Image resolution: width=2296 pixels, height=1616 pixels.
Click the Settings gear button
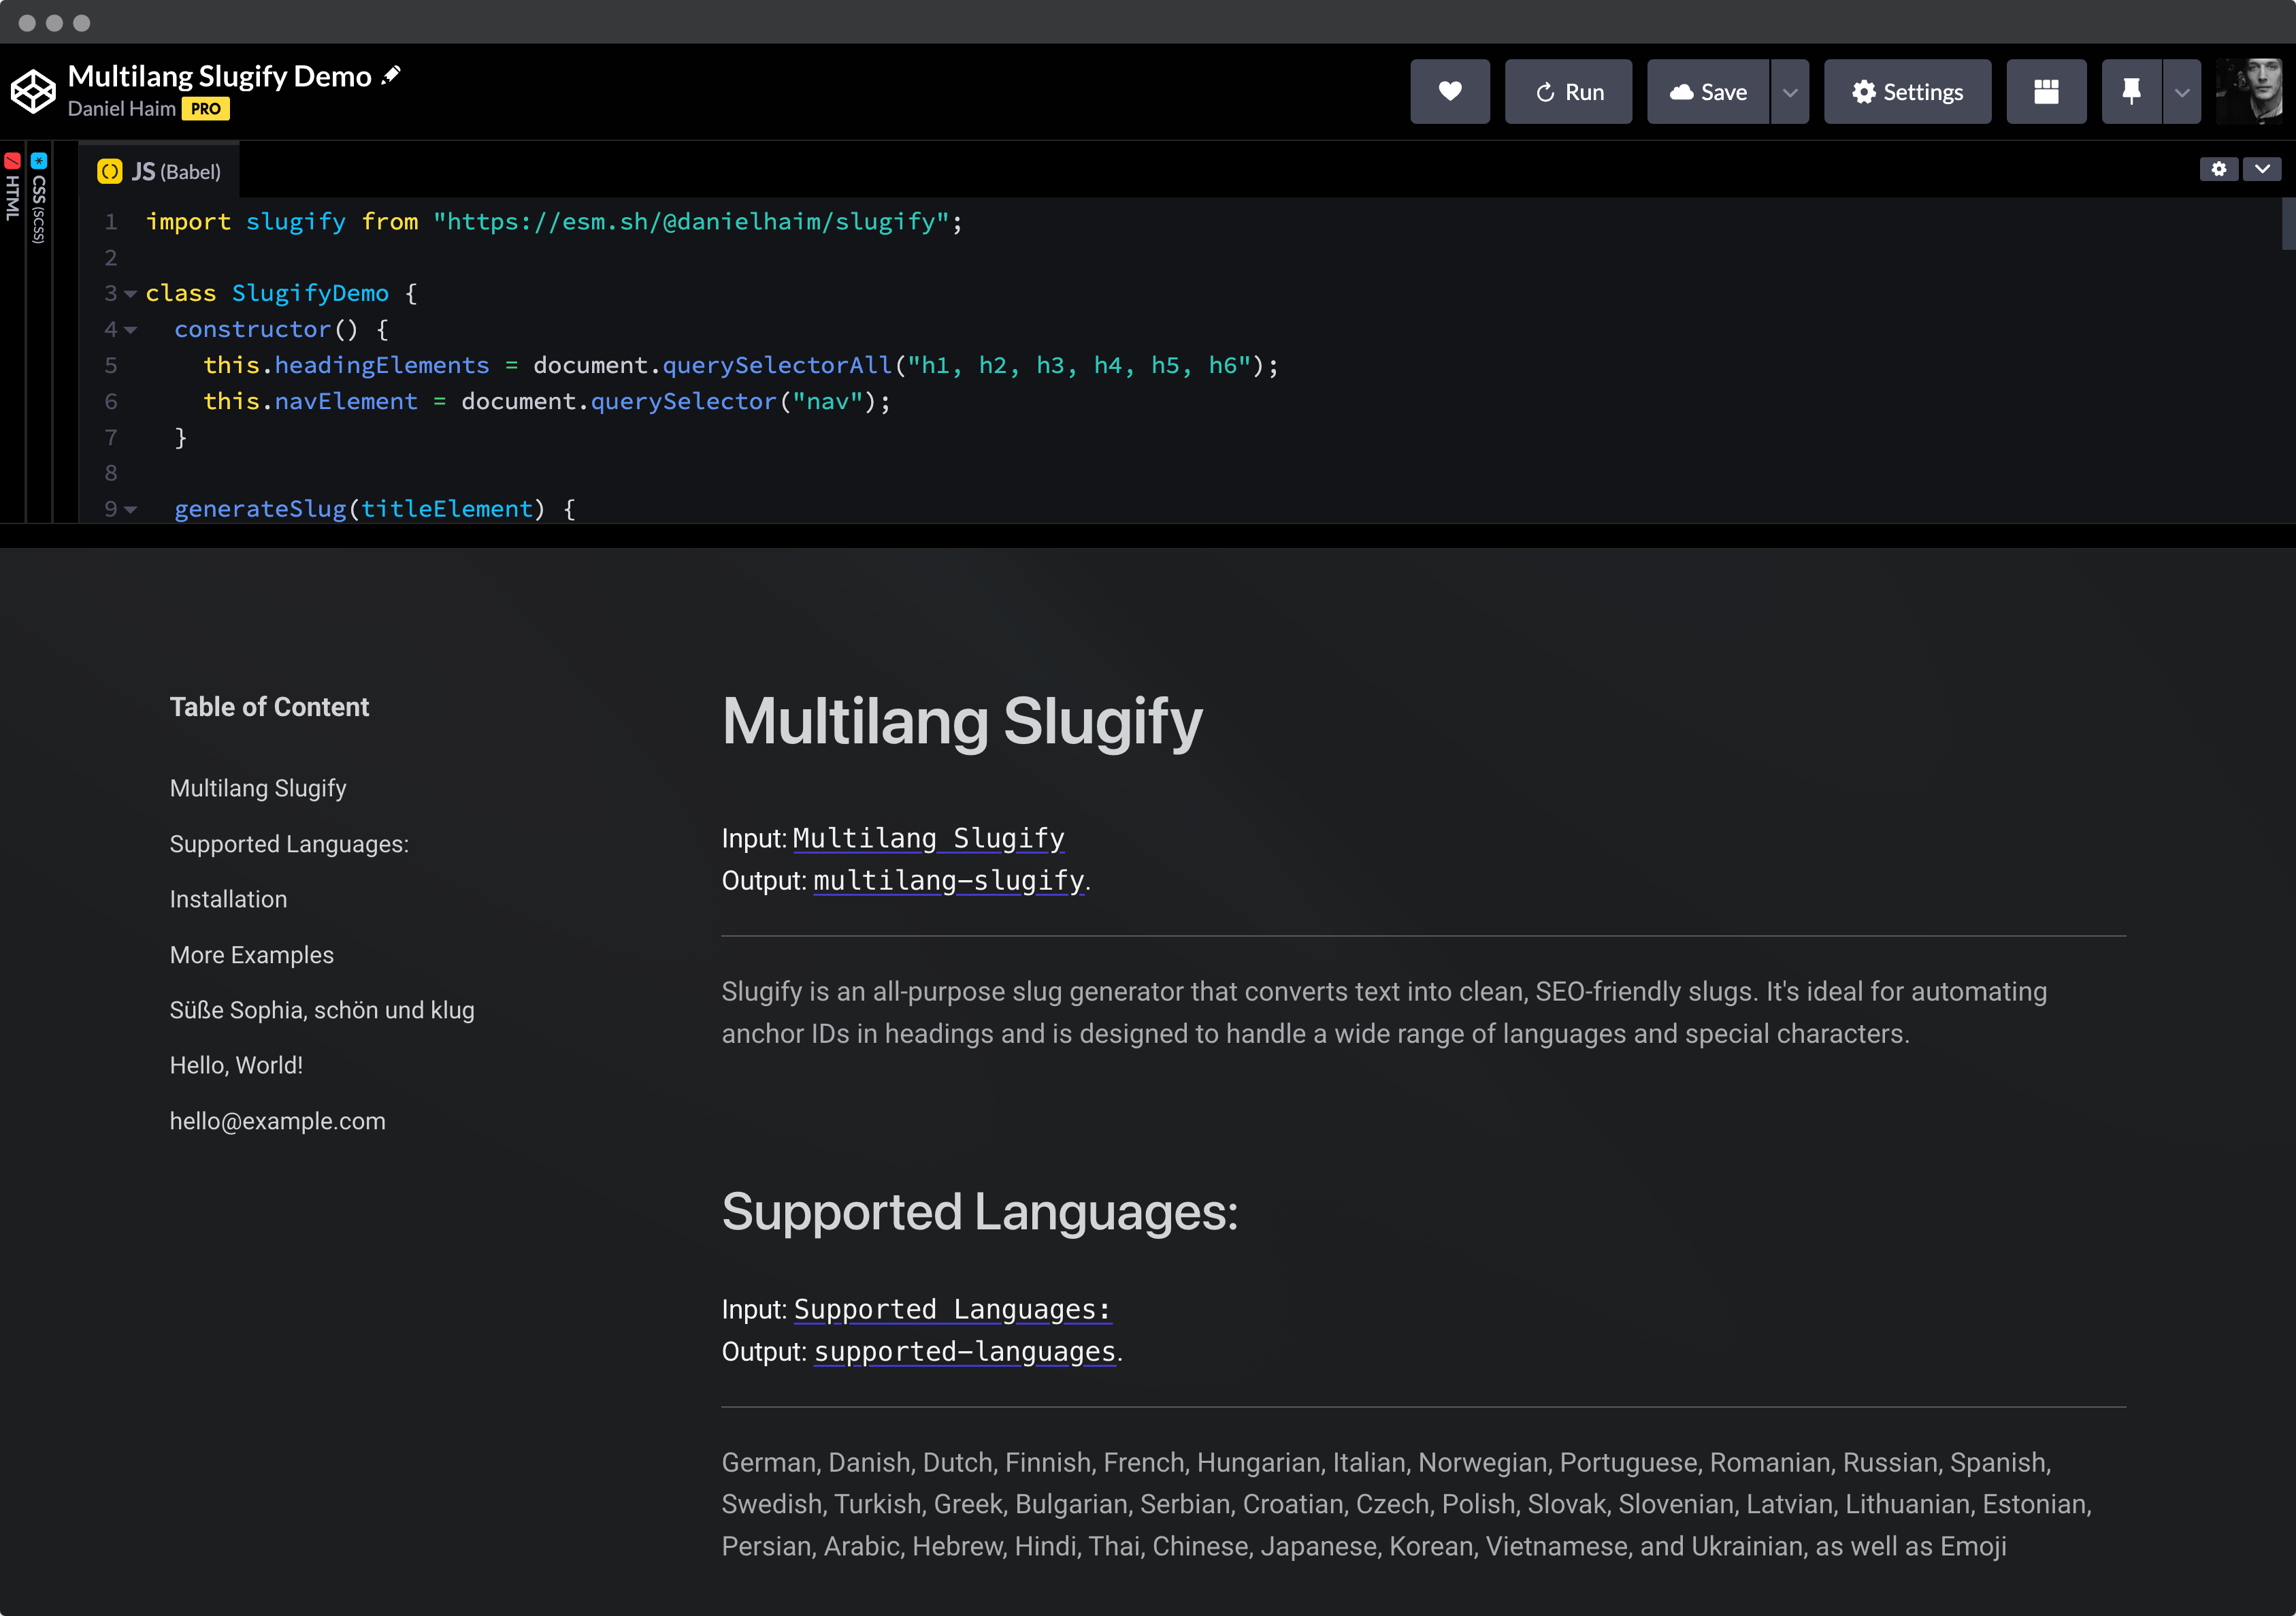point(1906,91)
